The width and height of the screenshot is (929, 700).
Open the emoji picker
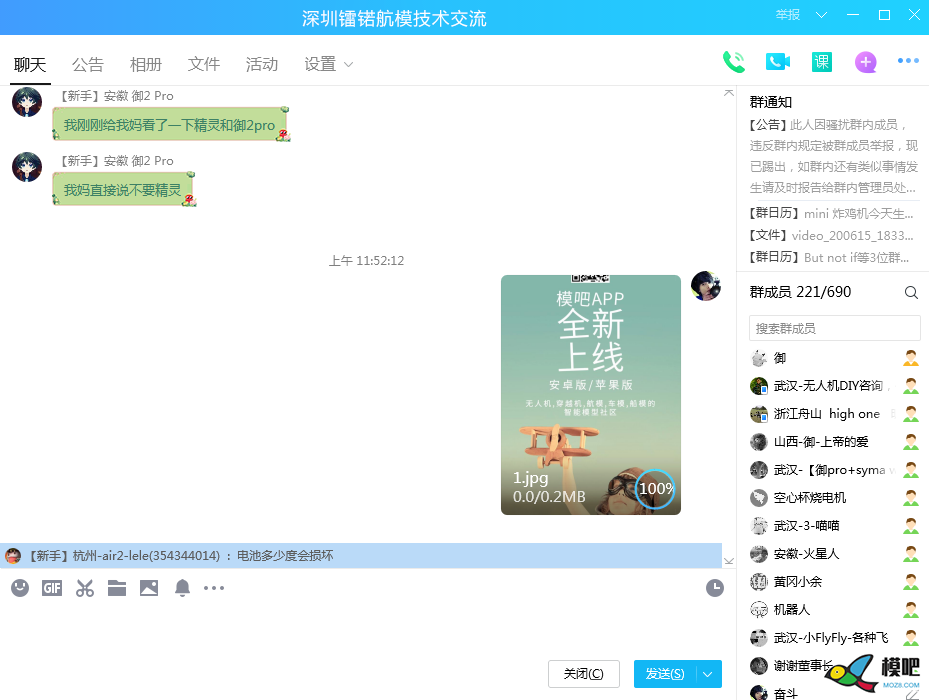coord(20,588)
